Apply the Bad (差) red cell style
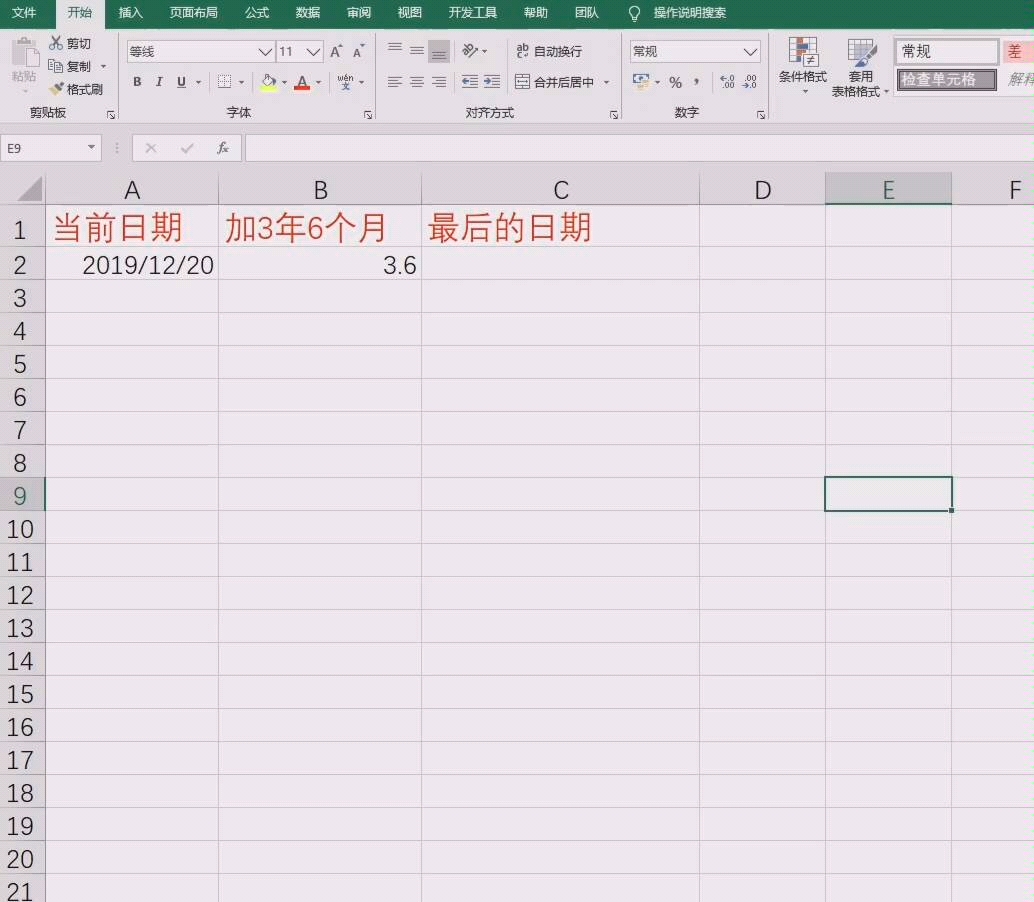 (1018, 51)
